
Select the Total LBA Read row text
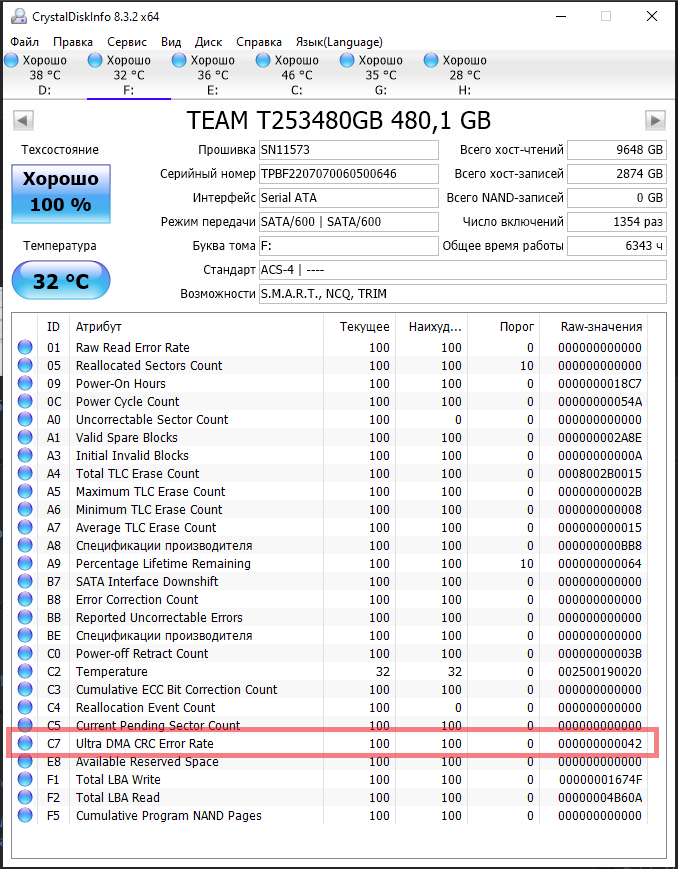pyautogui.click(x=118, y=798)
